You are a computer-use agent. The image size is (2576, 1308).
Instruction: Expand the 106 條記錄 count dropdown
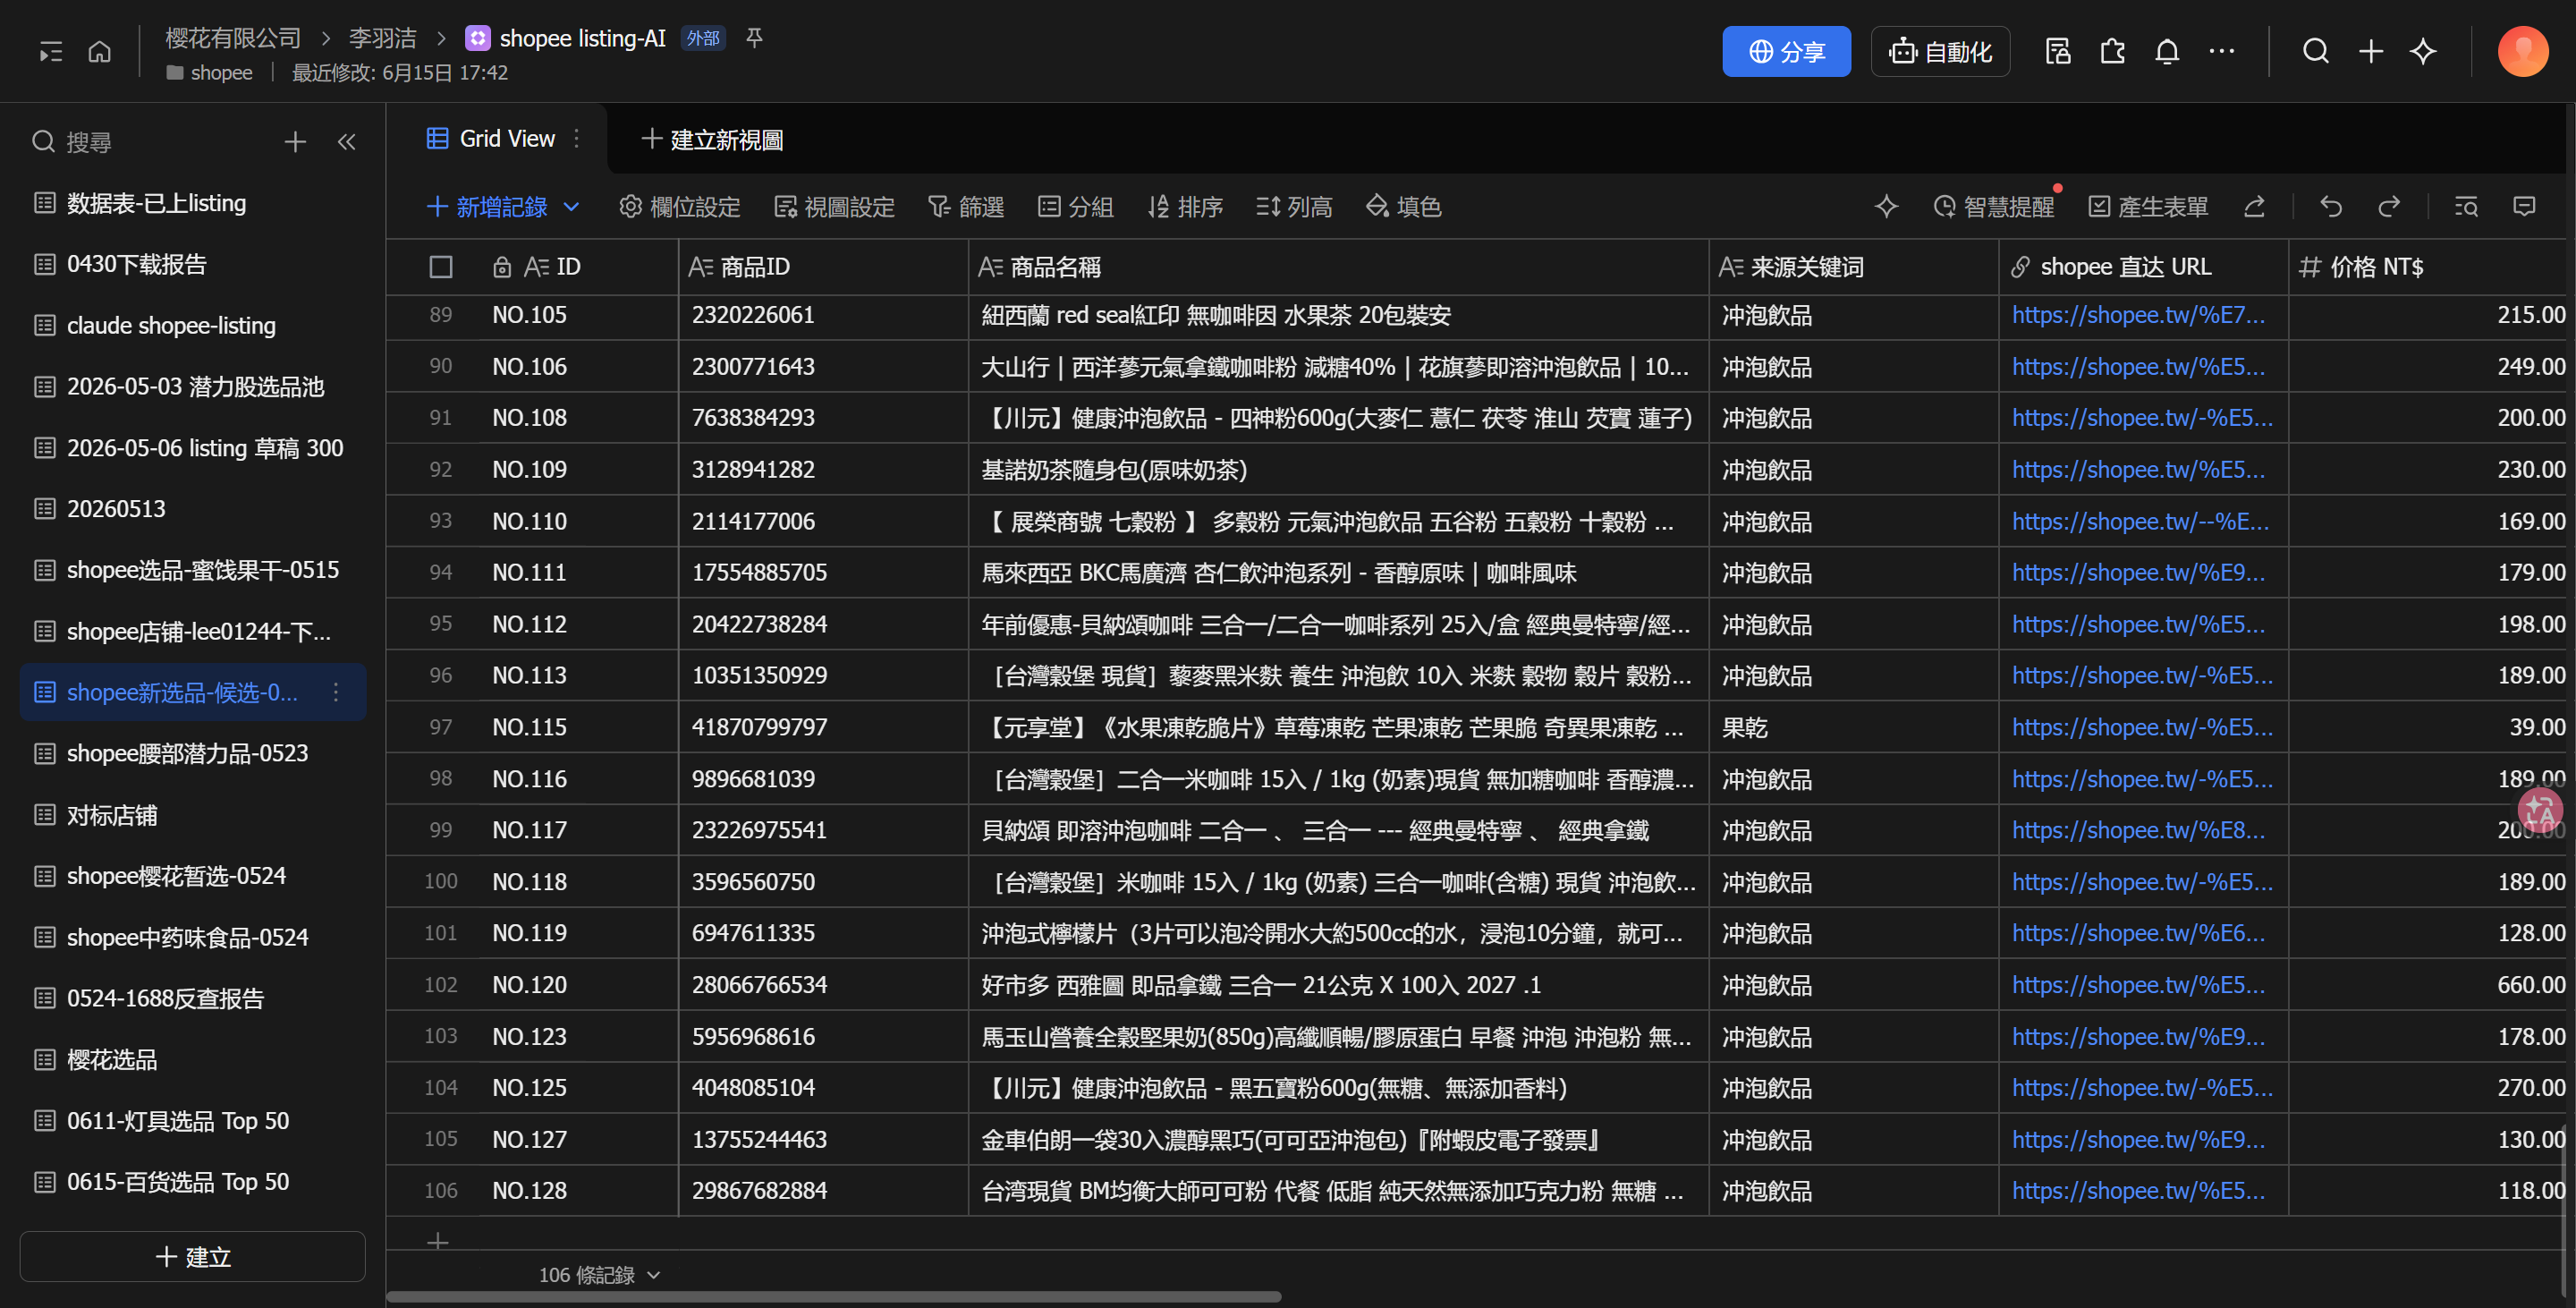(654, 1275)
